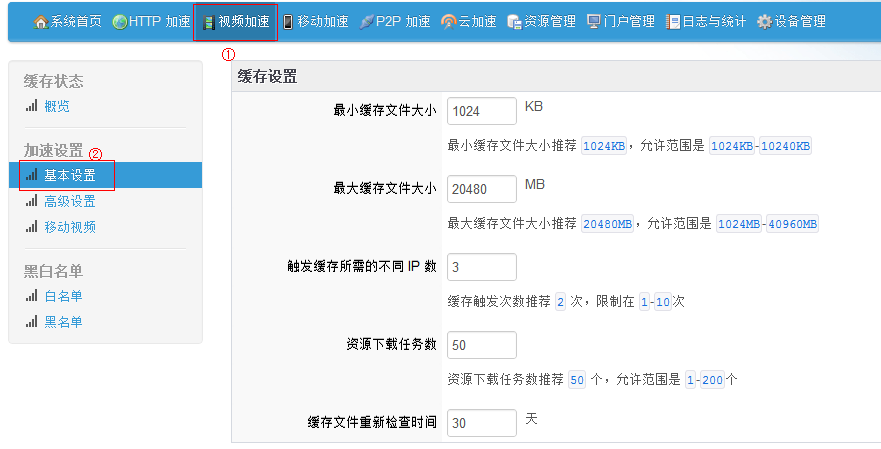Viewport: 881px width, 449px height.
Task: Open 概览 under 缓存状态
Action: pos(57,106)
